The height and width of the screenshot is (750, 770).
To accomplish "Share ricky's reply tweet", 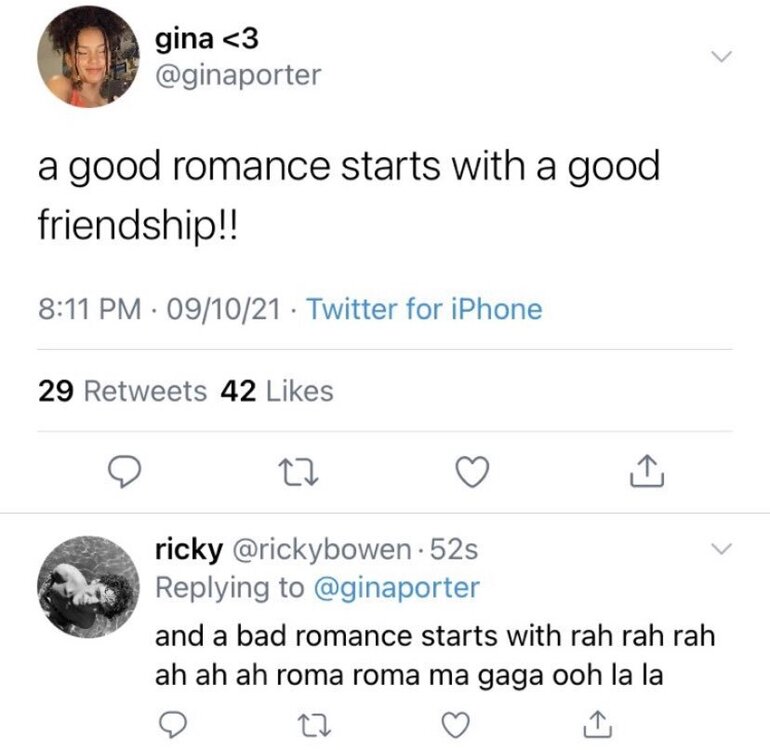I will coord(596,722).
